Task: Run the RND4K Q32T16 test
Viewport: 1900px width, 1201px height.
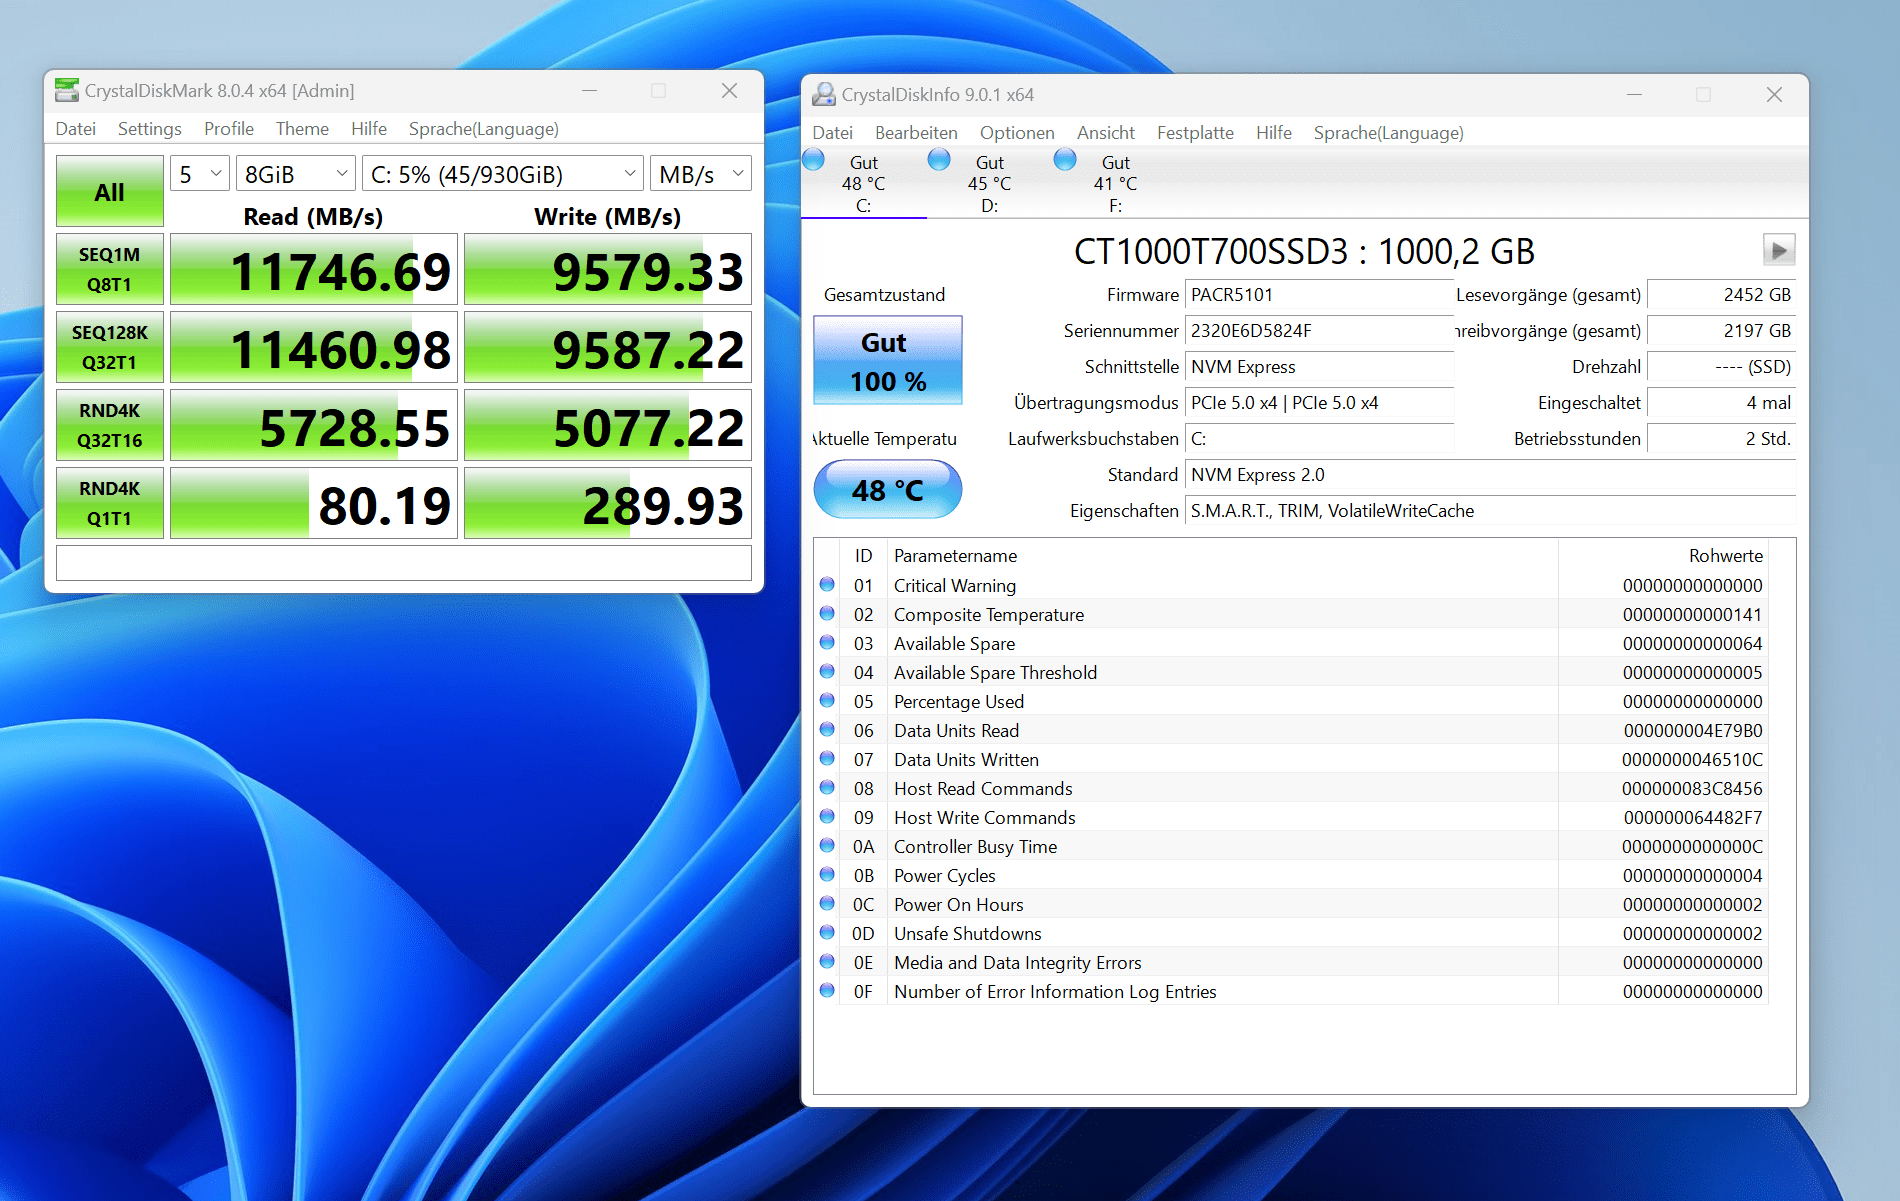Action: (110, 425)
